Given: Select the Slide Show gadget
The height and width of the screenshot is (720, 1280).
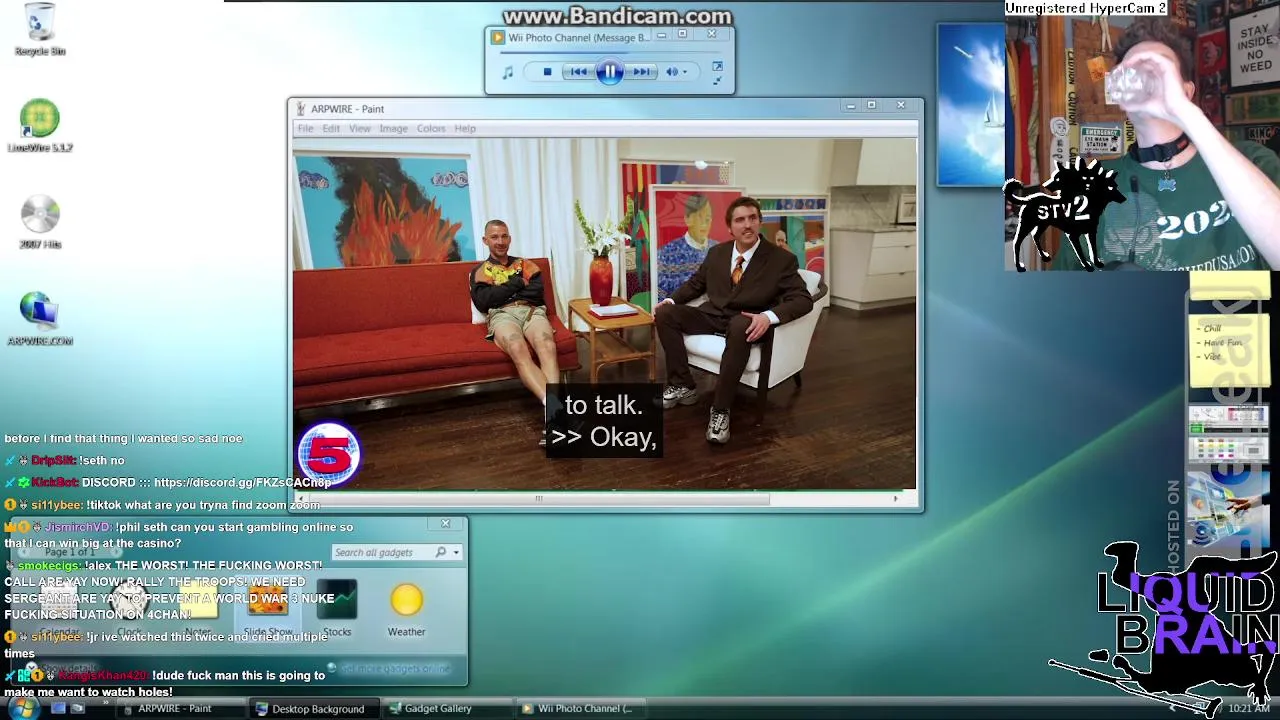Looking at the screenshot, I should [268, 609].
